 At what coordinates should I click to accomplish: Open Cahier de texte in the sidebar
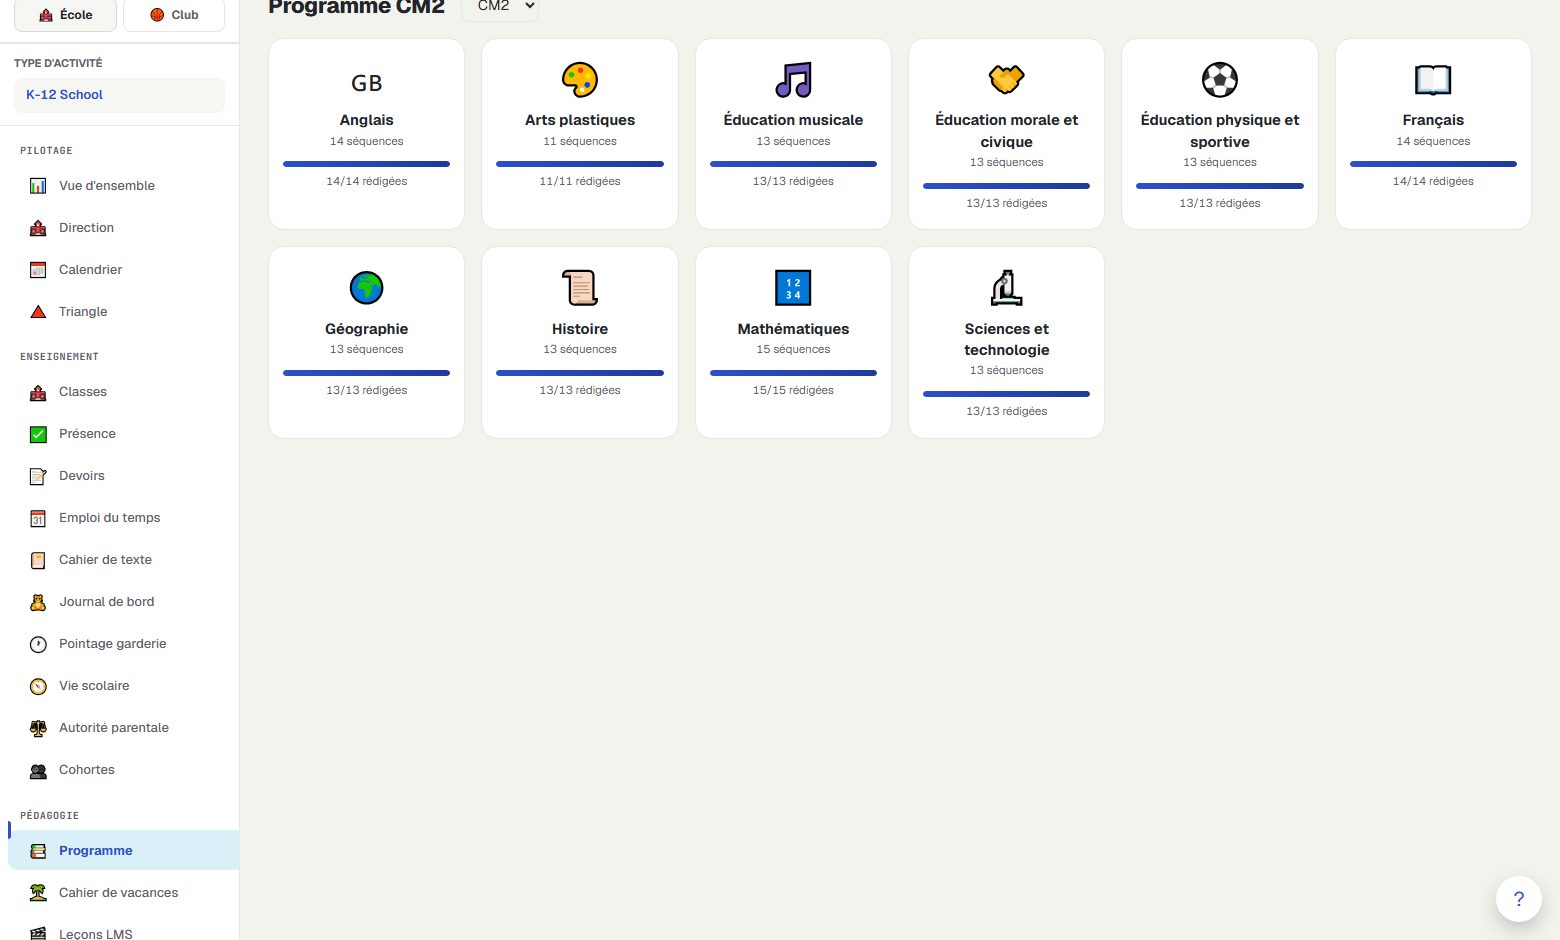[x=124, y=560]
